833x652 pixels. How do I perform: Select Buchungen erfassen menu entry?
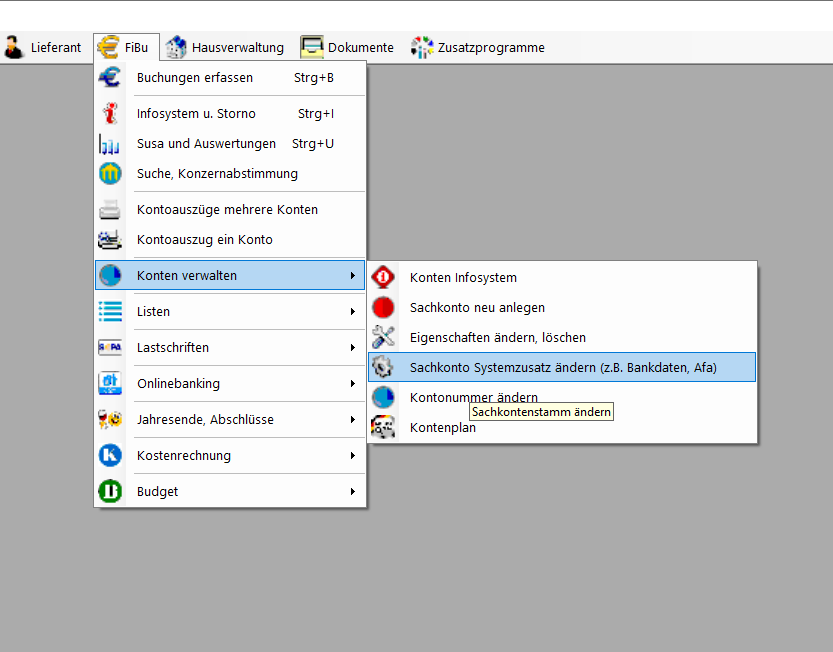tap(230, 78)
